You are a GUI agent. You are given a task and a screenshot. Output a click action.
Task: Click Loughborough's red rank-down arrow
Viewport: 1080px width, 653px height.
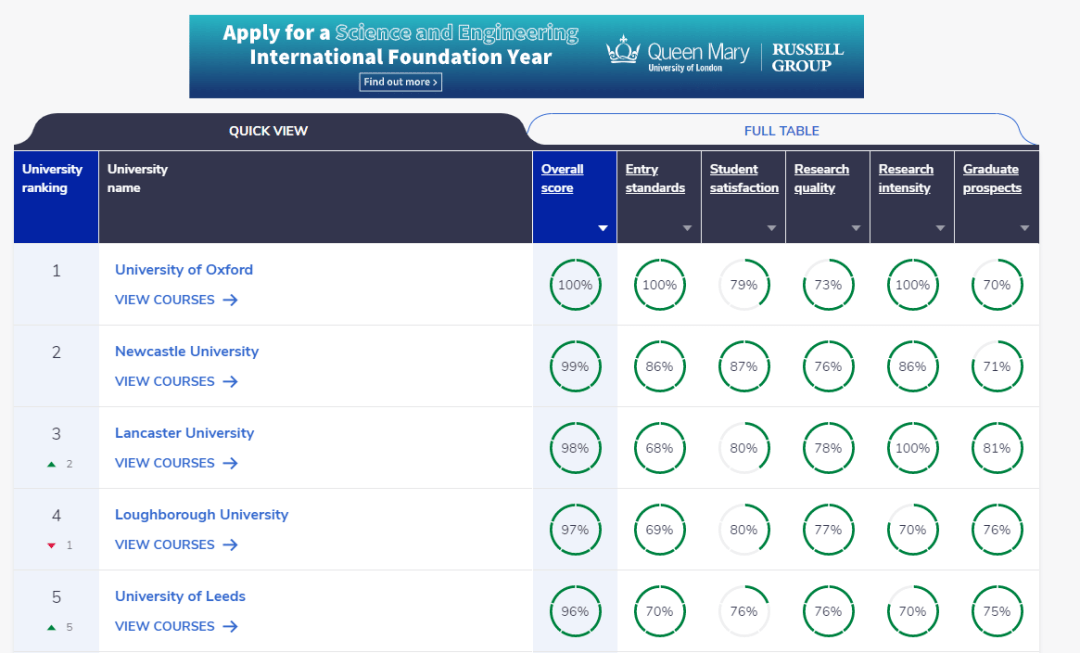51,546
